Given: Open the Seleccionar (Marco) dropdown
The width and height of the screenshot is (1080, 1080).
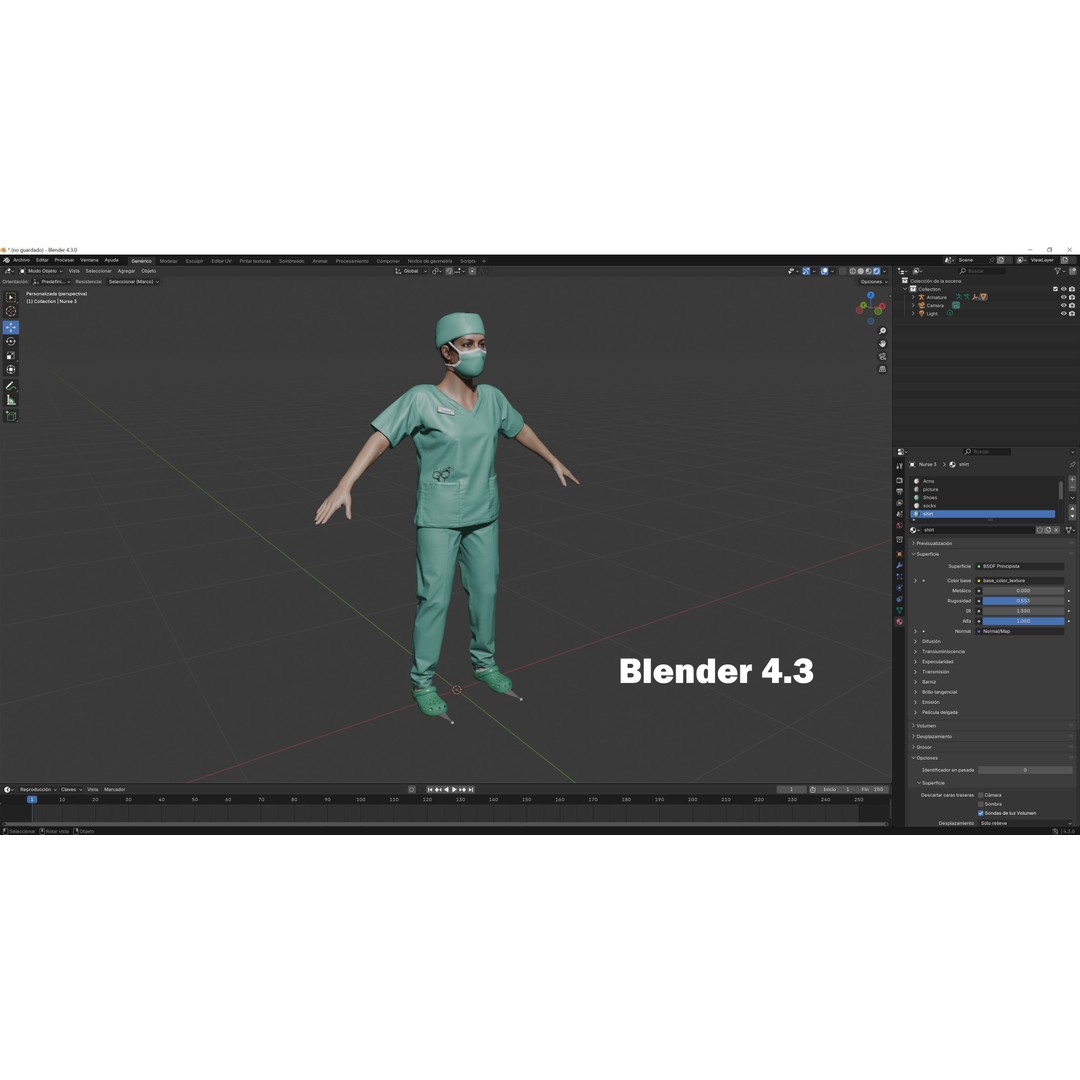Looking at the screenshot, I should tap(134, 282).
